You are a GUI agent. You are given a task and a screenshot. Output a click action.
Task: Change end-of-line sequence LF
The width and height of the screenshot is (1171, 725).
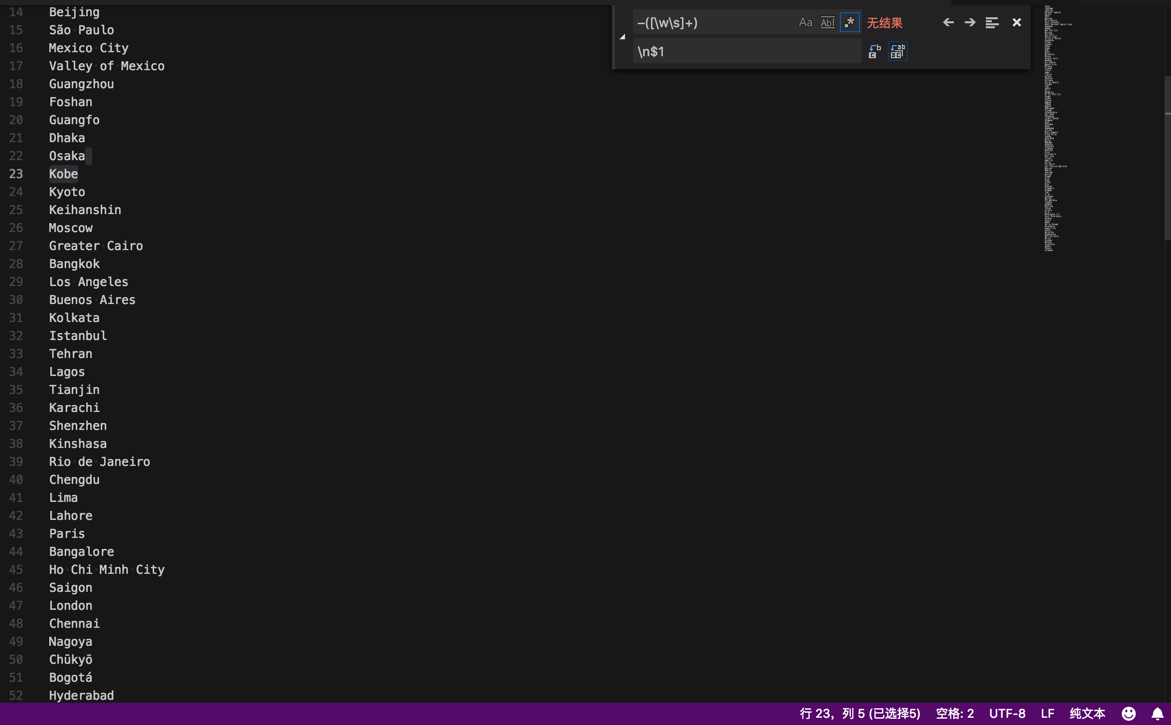pyautogui.click(x=1048, y=714)
